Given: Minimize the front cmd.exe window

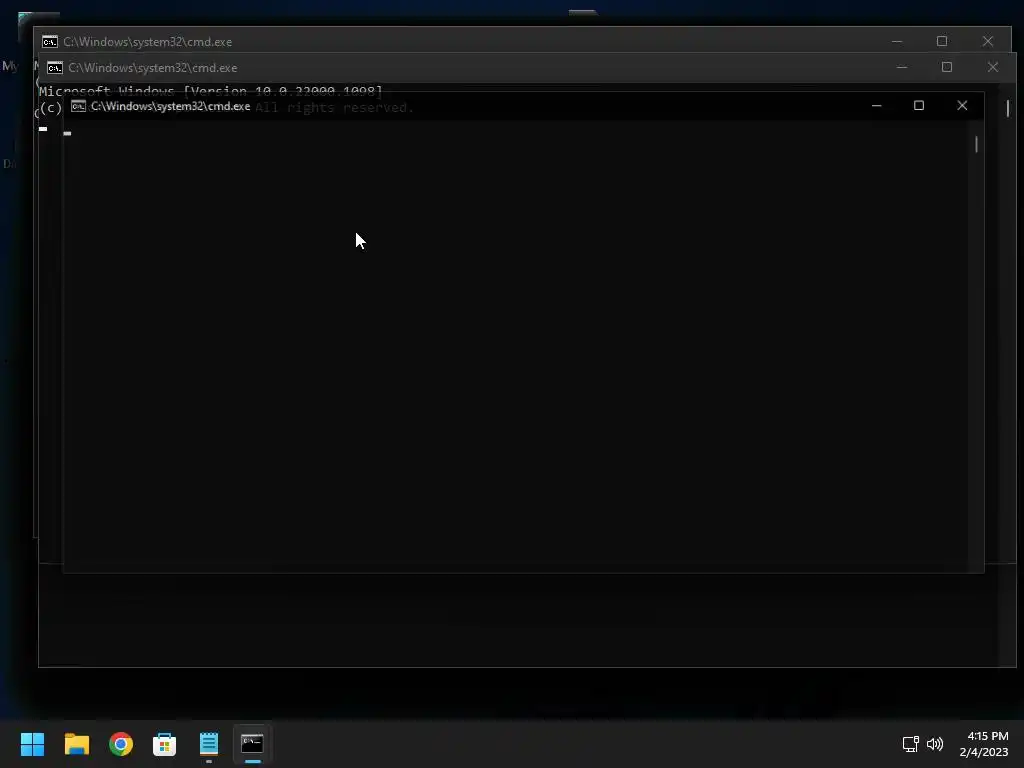Looking at the screenshot, I should click(x=876, y=105).
